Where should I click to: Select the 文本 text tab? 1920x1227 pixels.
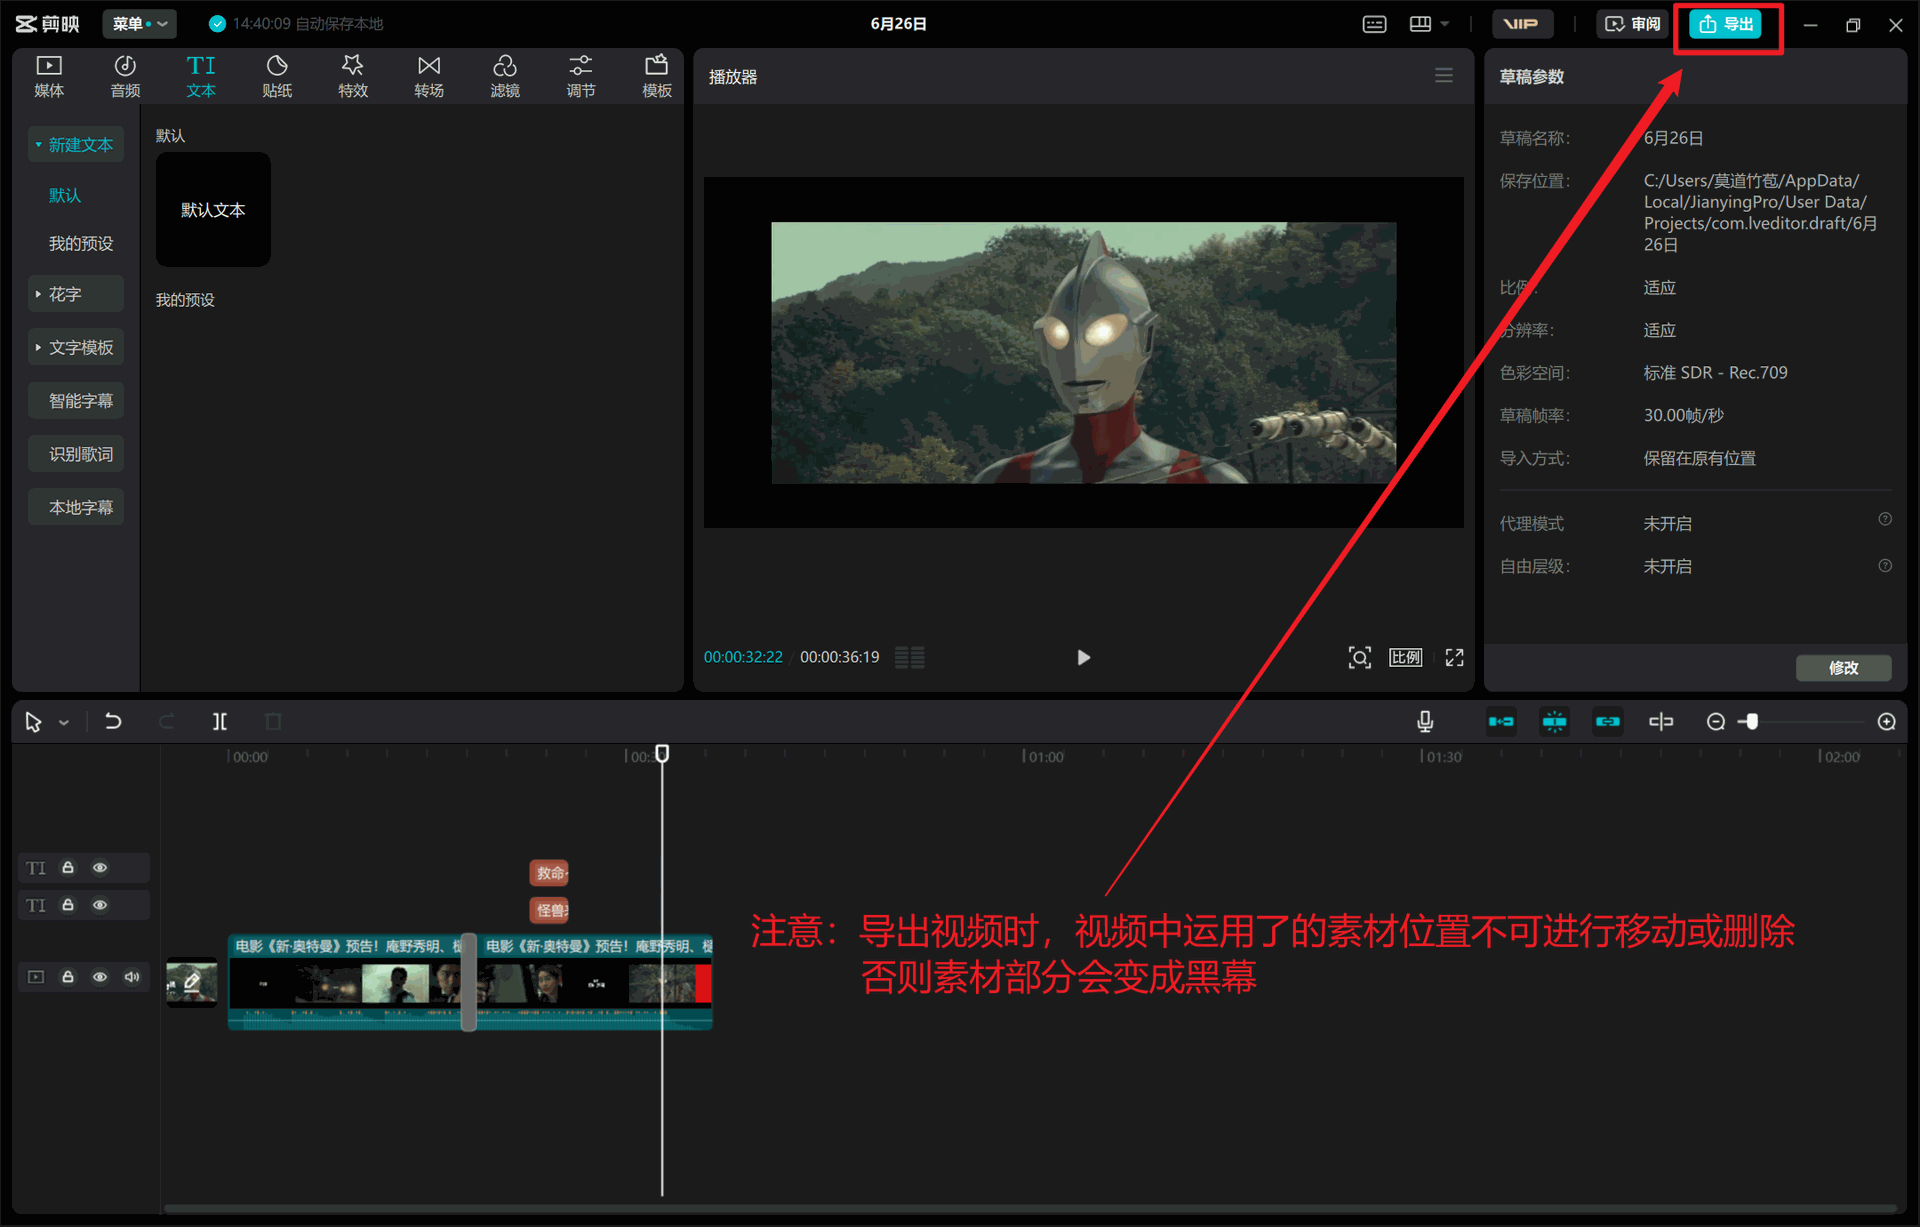pyautogui.click(x=201, y=76)
